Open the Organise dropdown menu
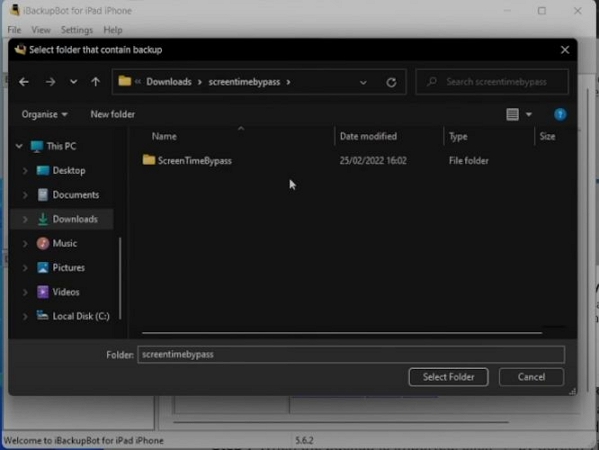599x450 pixels. [x=44, y=114]
